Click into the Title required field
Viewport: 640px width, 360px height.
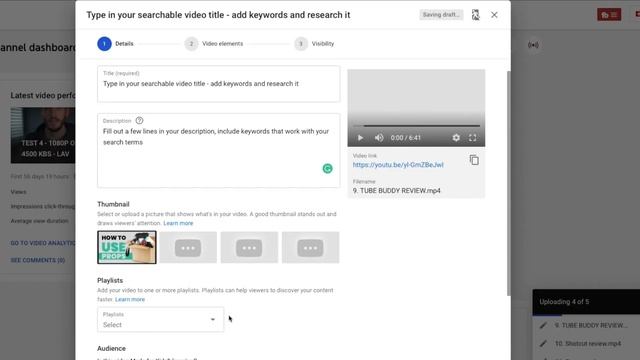tap(218, 84)
